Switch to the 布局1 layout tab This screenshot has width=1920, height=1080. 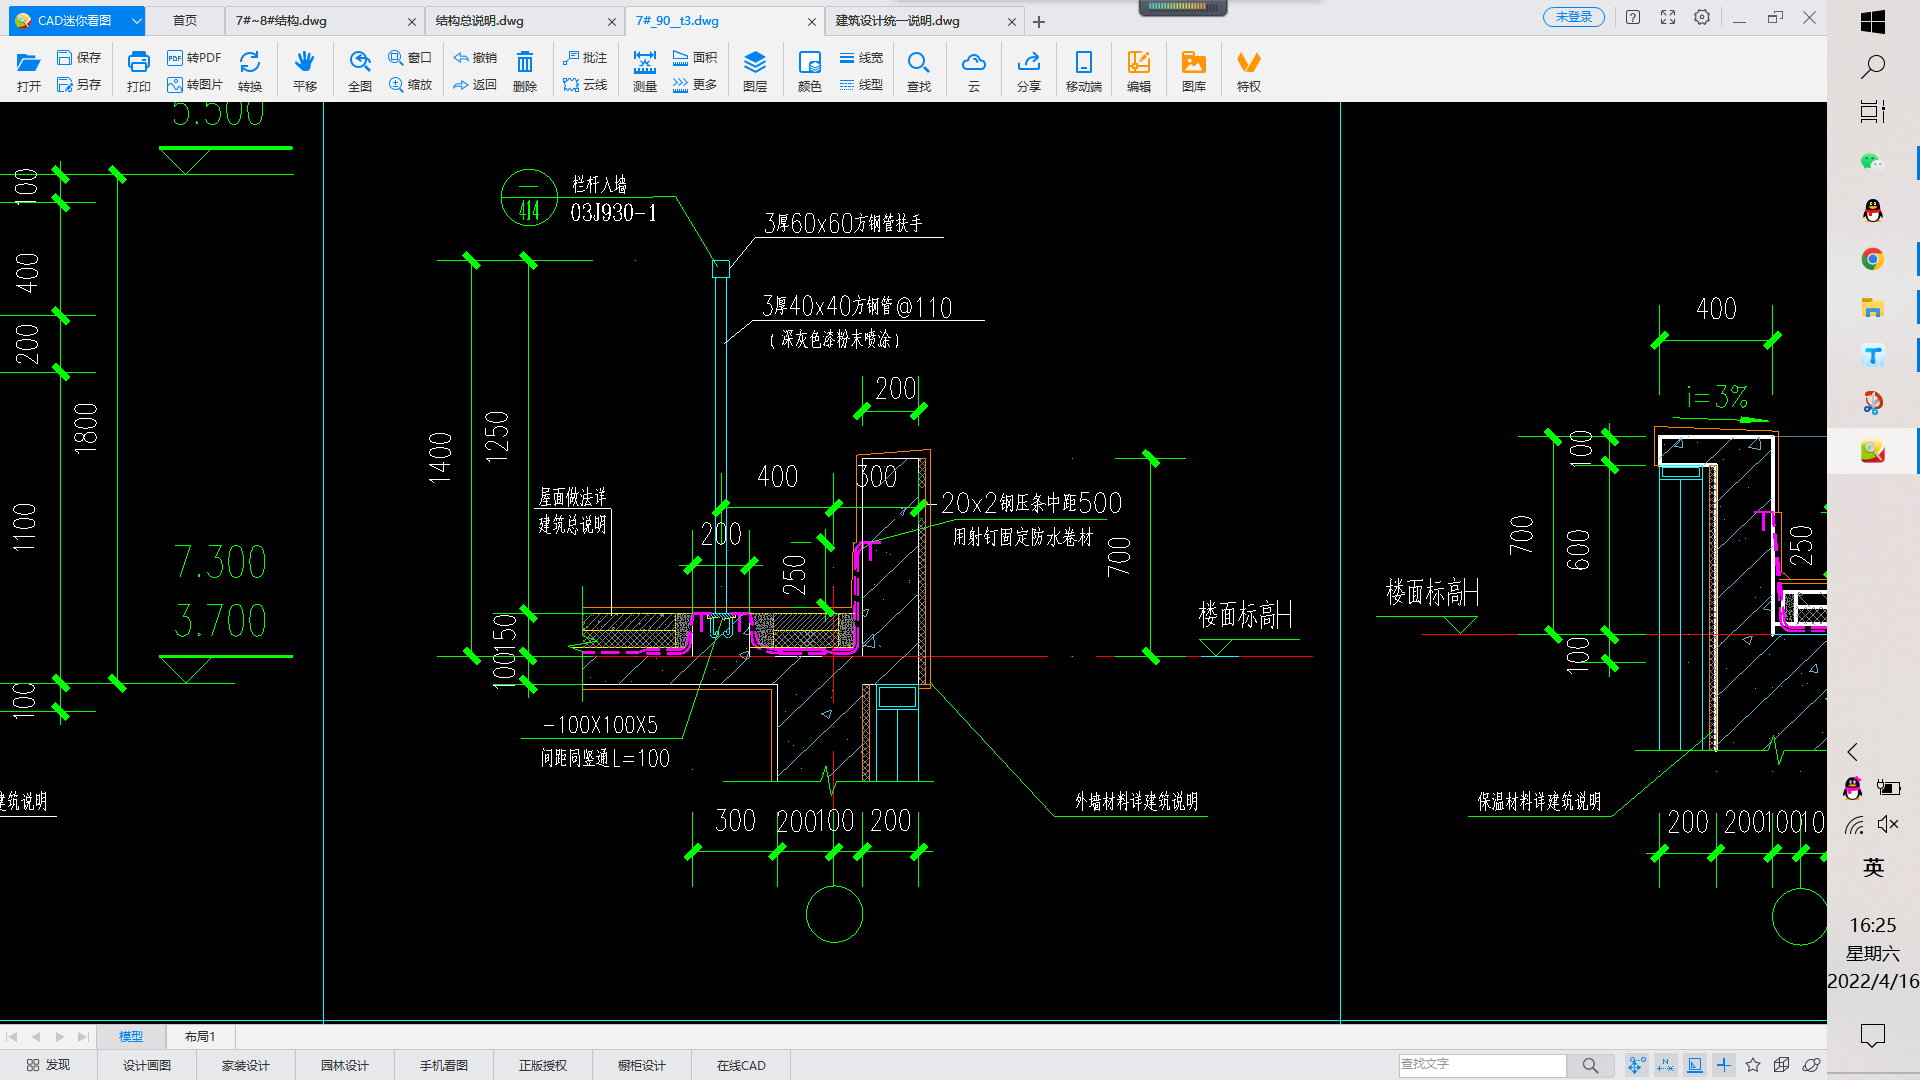coord(199,1037)
